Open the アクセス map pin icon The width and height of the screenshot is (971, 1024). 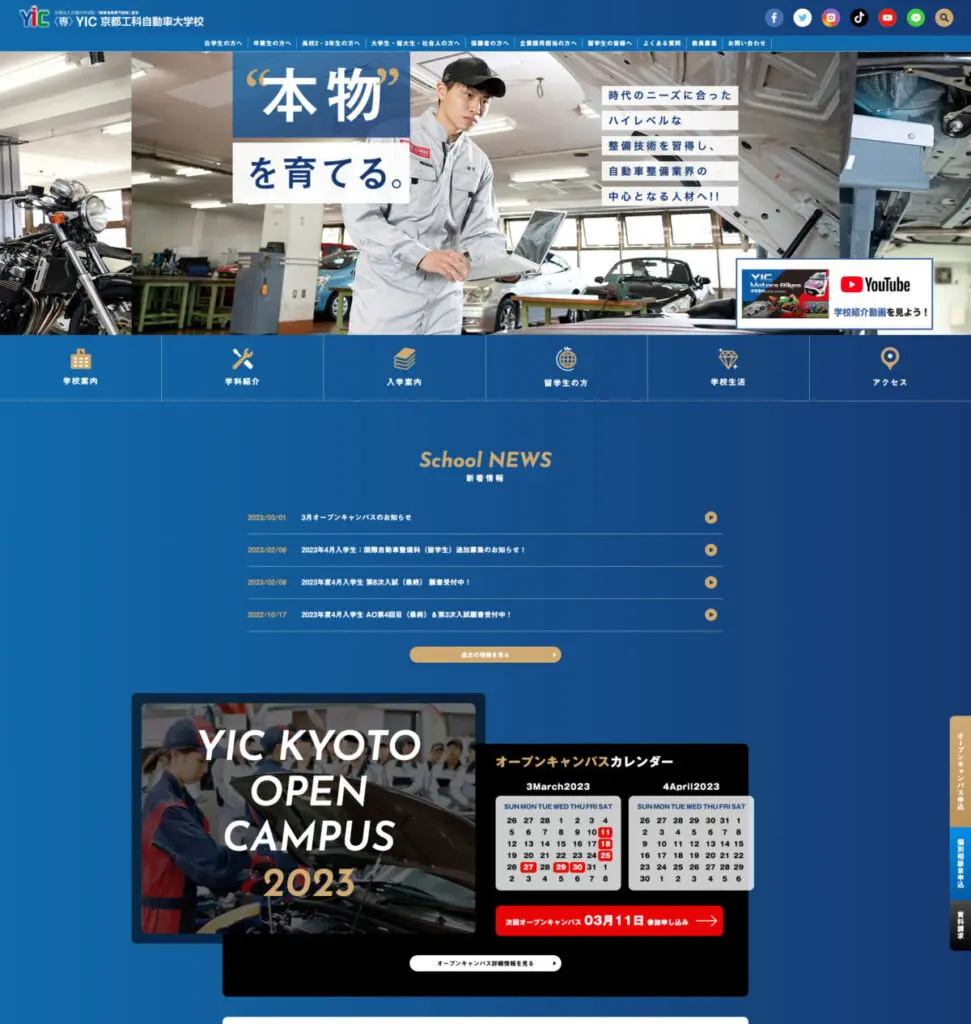coord(889,359)
